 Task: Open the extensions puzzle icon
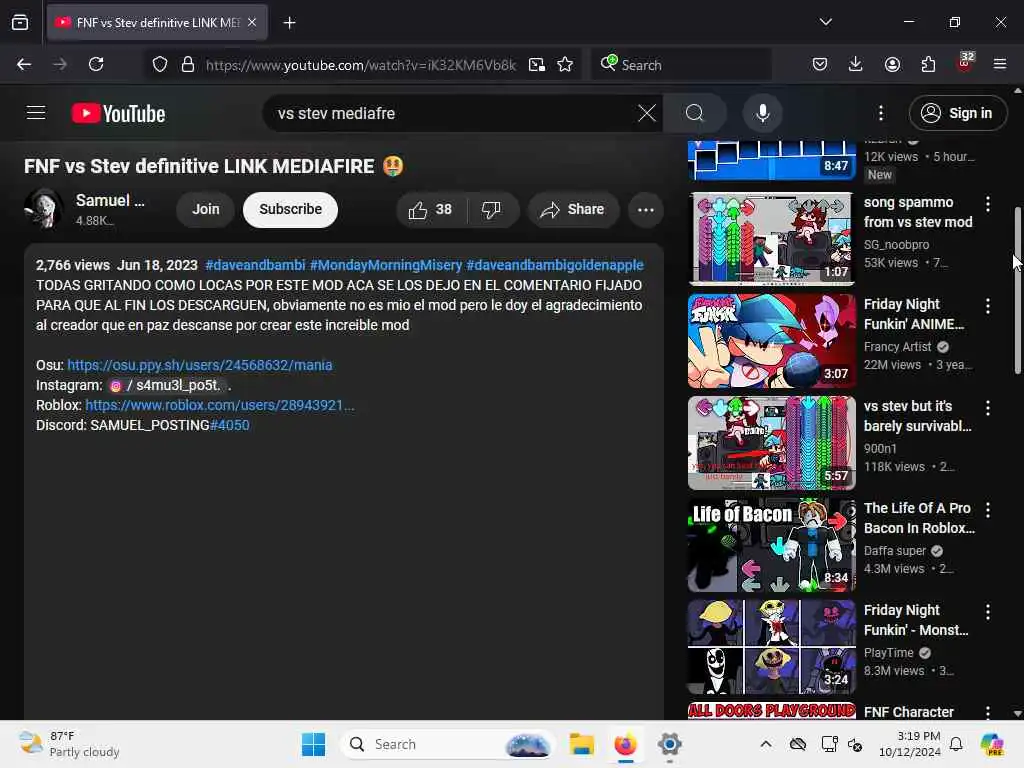(928, 64)
